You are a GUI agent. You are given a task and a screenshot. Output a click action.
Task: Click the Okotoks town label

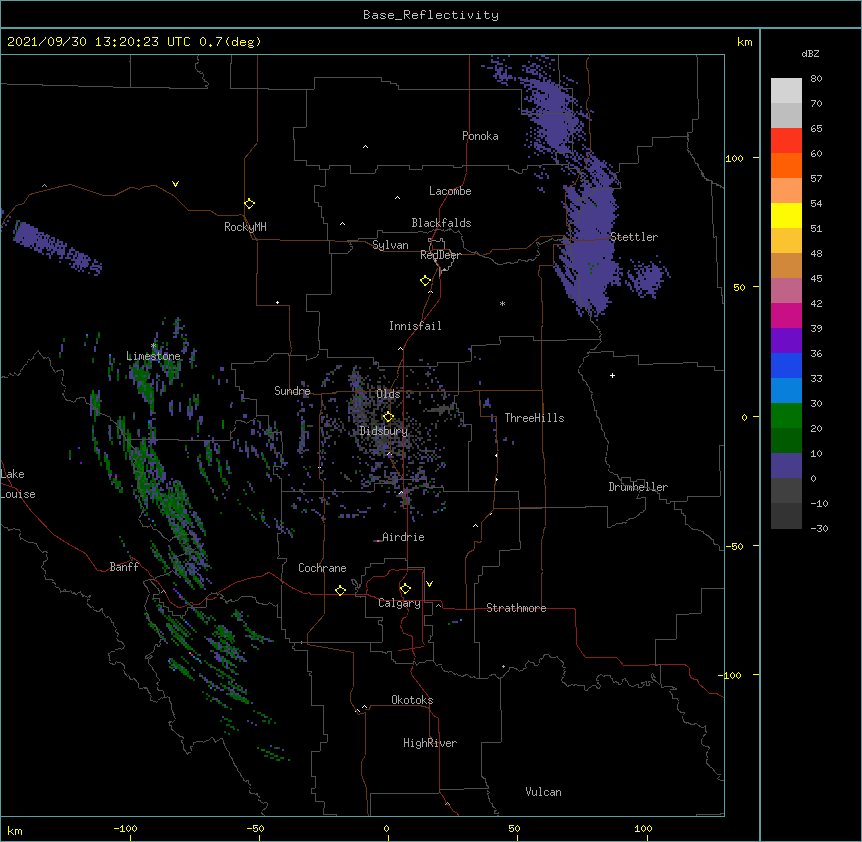[x=412, y=700]
